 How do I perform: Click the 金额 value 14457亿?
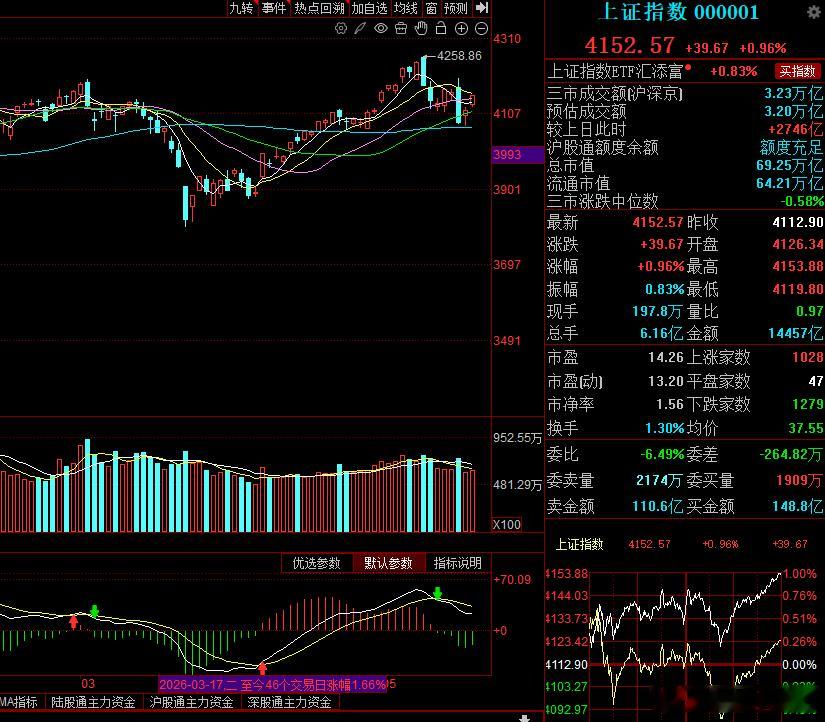coord(796,333)
